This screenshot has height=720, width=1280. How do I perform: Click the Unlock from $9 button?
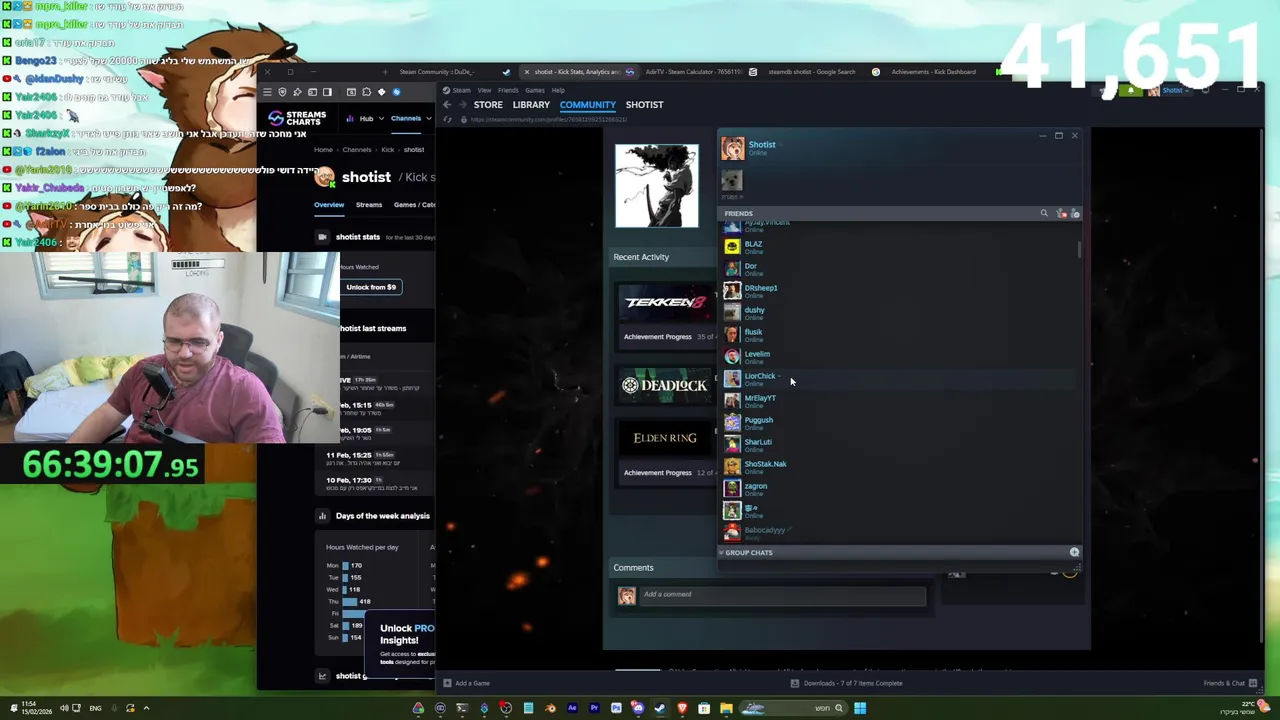click(371, 287)
